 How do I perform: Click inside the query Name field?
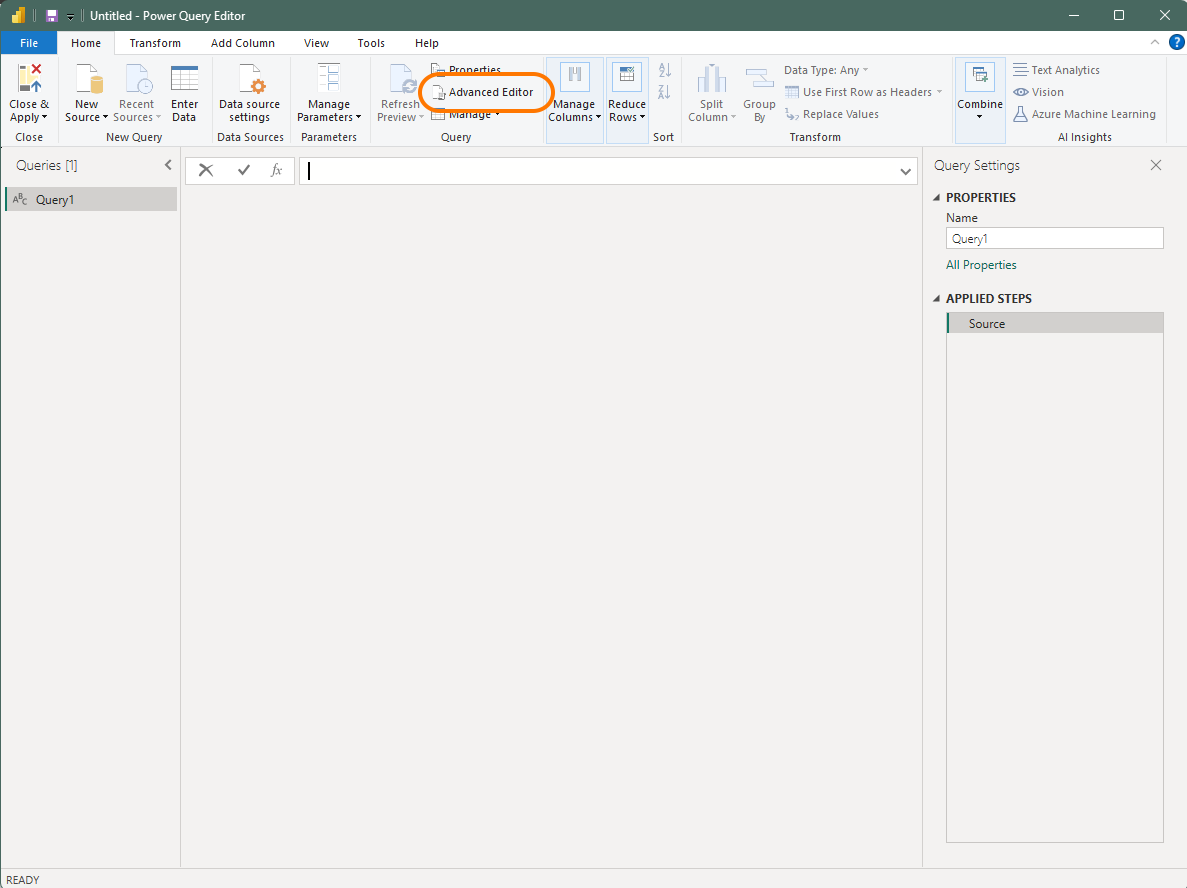(1053, 238)
